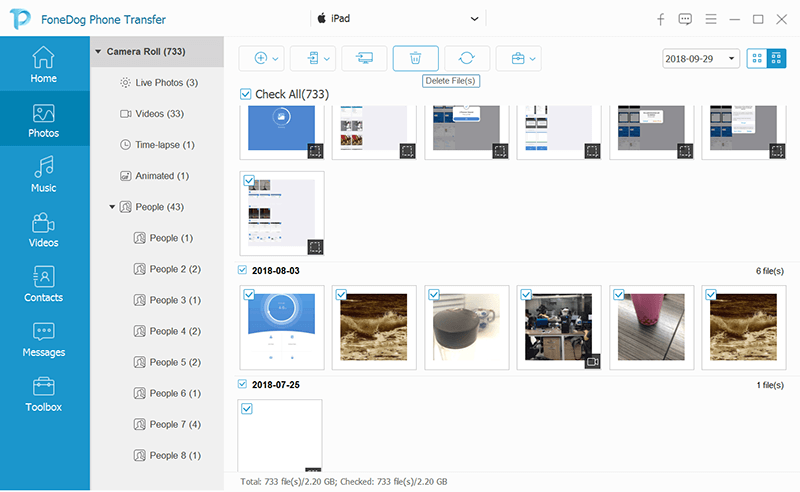Uncheck the Check All checkbox
800x492 pixels.
pos(246,94)
